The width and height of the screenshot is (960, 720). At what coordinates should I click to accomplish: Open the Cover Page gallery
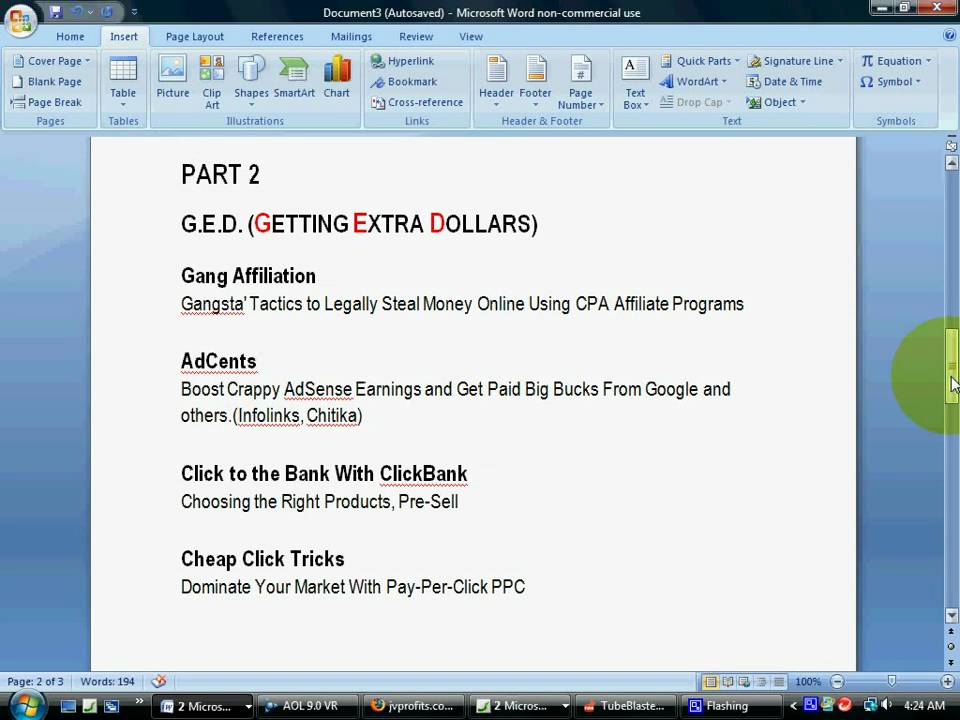click(52, 61)
